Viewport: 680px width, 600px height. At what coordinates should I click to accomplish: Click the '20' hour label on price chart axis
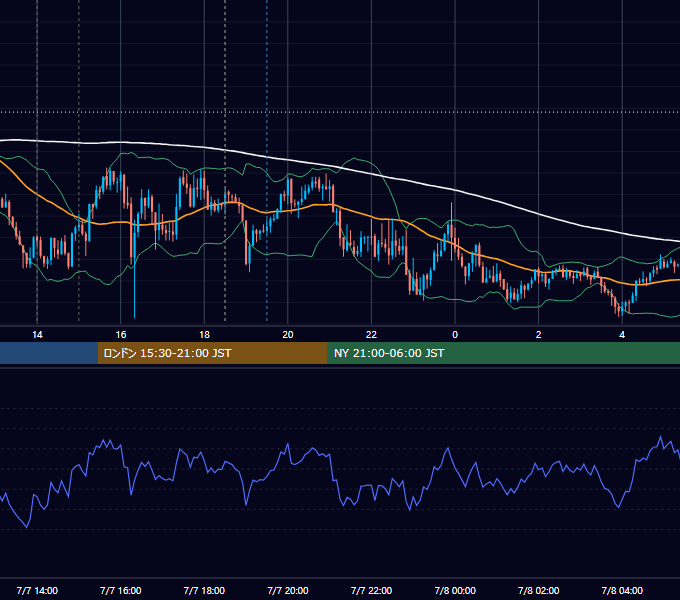coord(288,335)
